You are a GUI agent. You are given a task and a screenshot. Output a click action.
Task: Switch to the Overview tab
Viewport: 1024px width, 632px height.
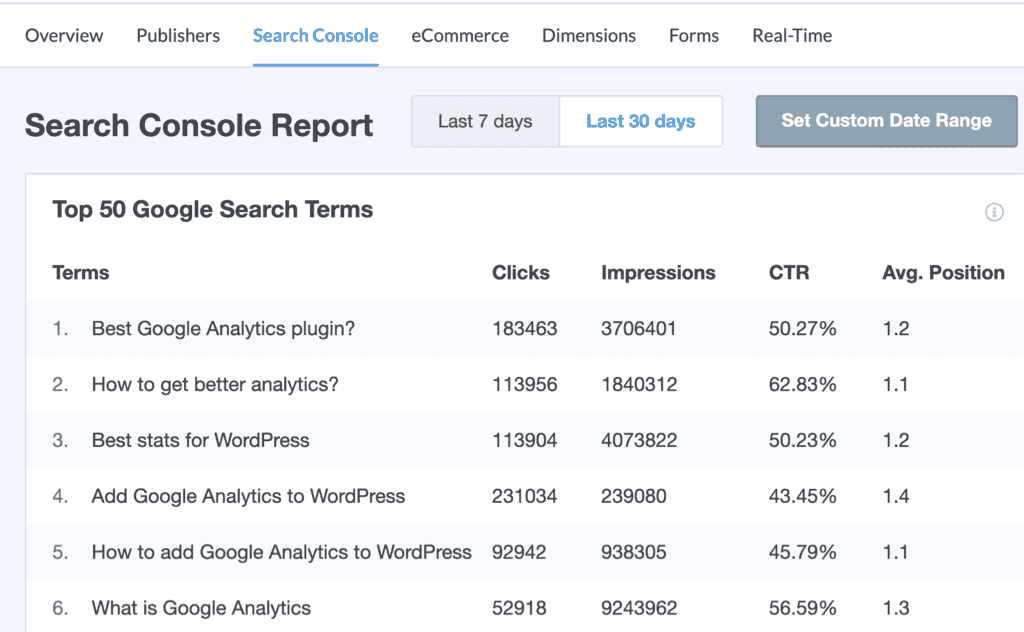point(63,35)
